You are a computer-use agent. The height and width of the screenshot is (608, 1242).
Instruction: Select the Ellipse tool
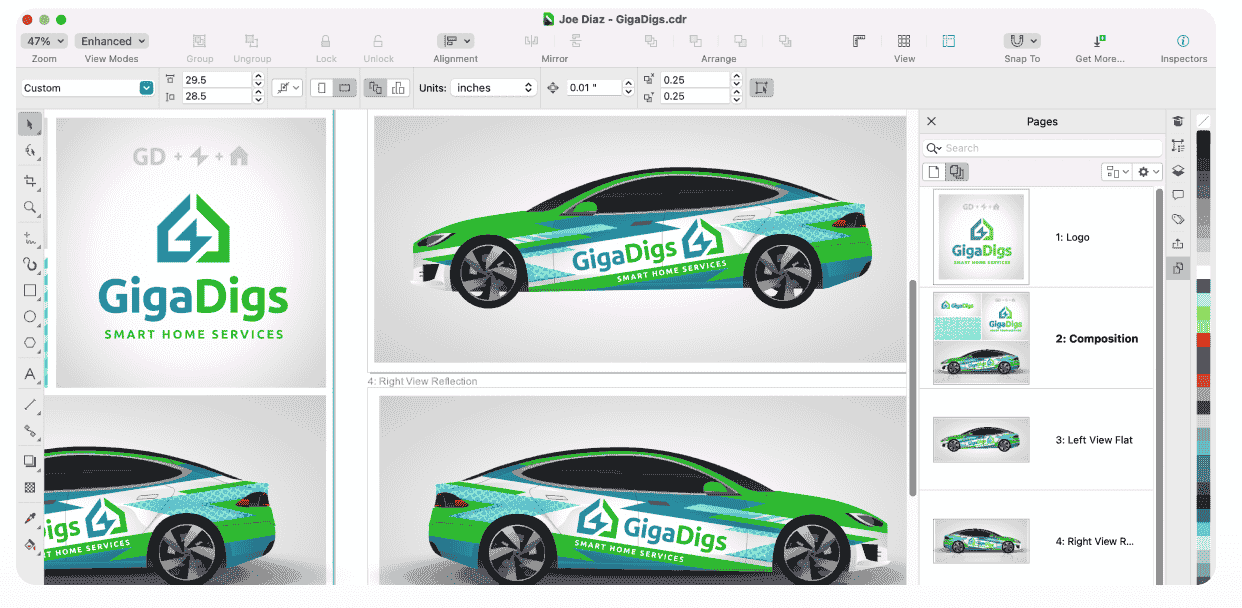point(30,316)
